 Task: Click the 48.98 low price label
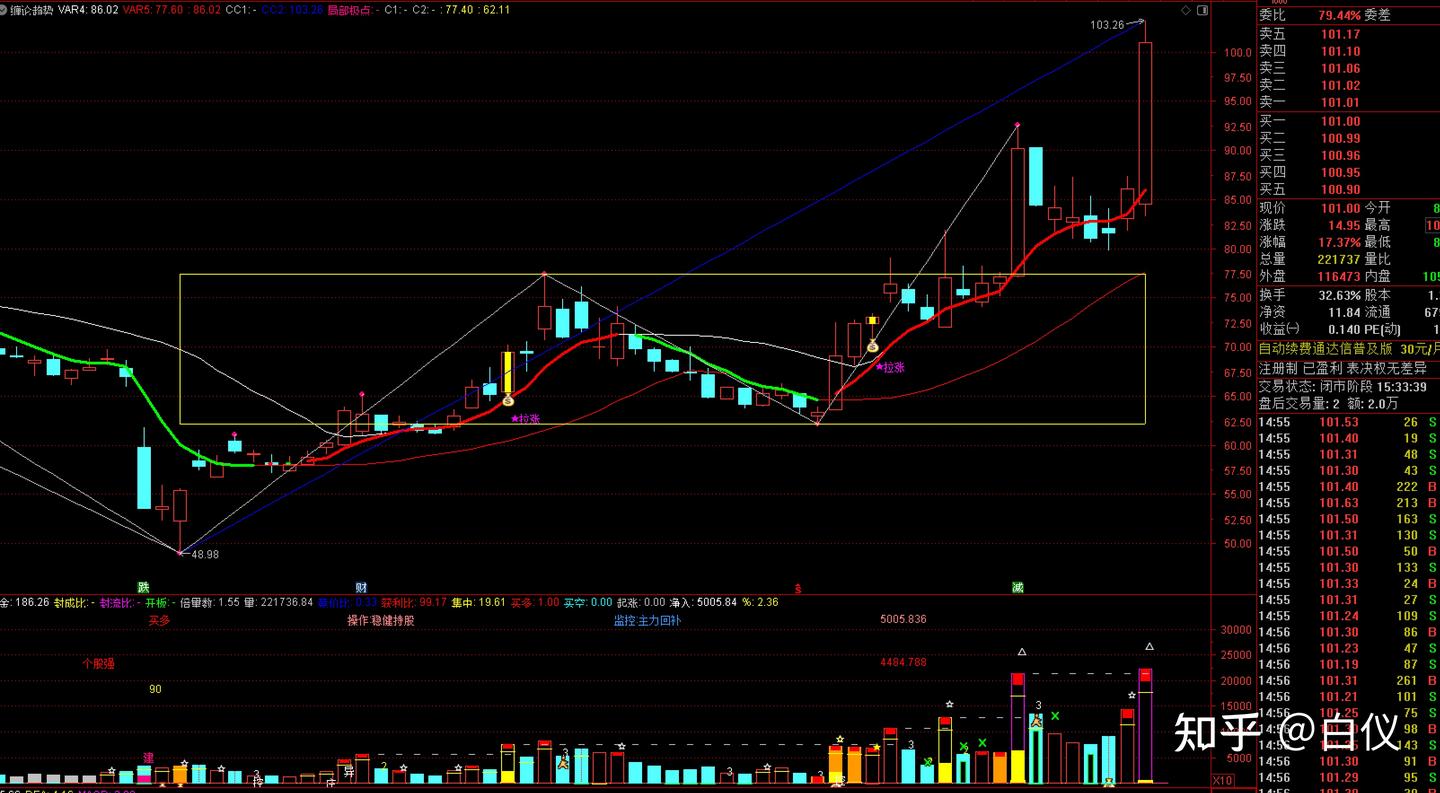[205, 554]
